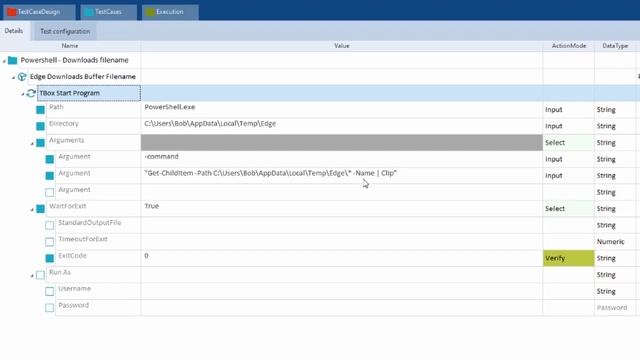Image resolution: width=640 pixels, height=360 pixels.
Task: Click the Value column header
Action: point(342,46)
